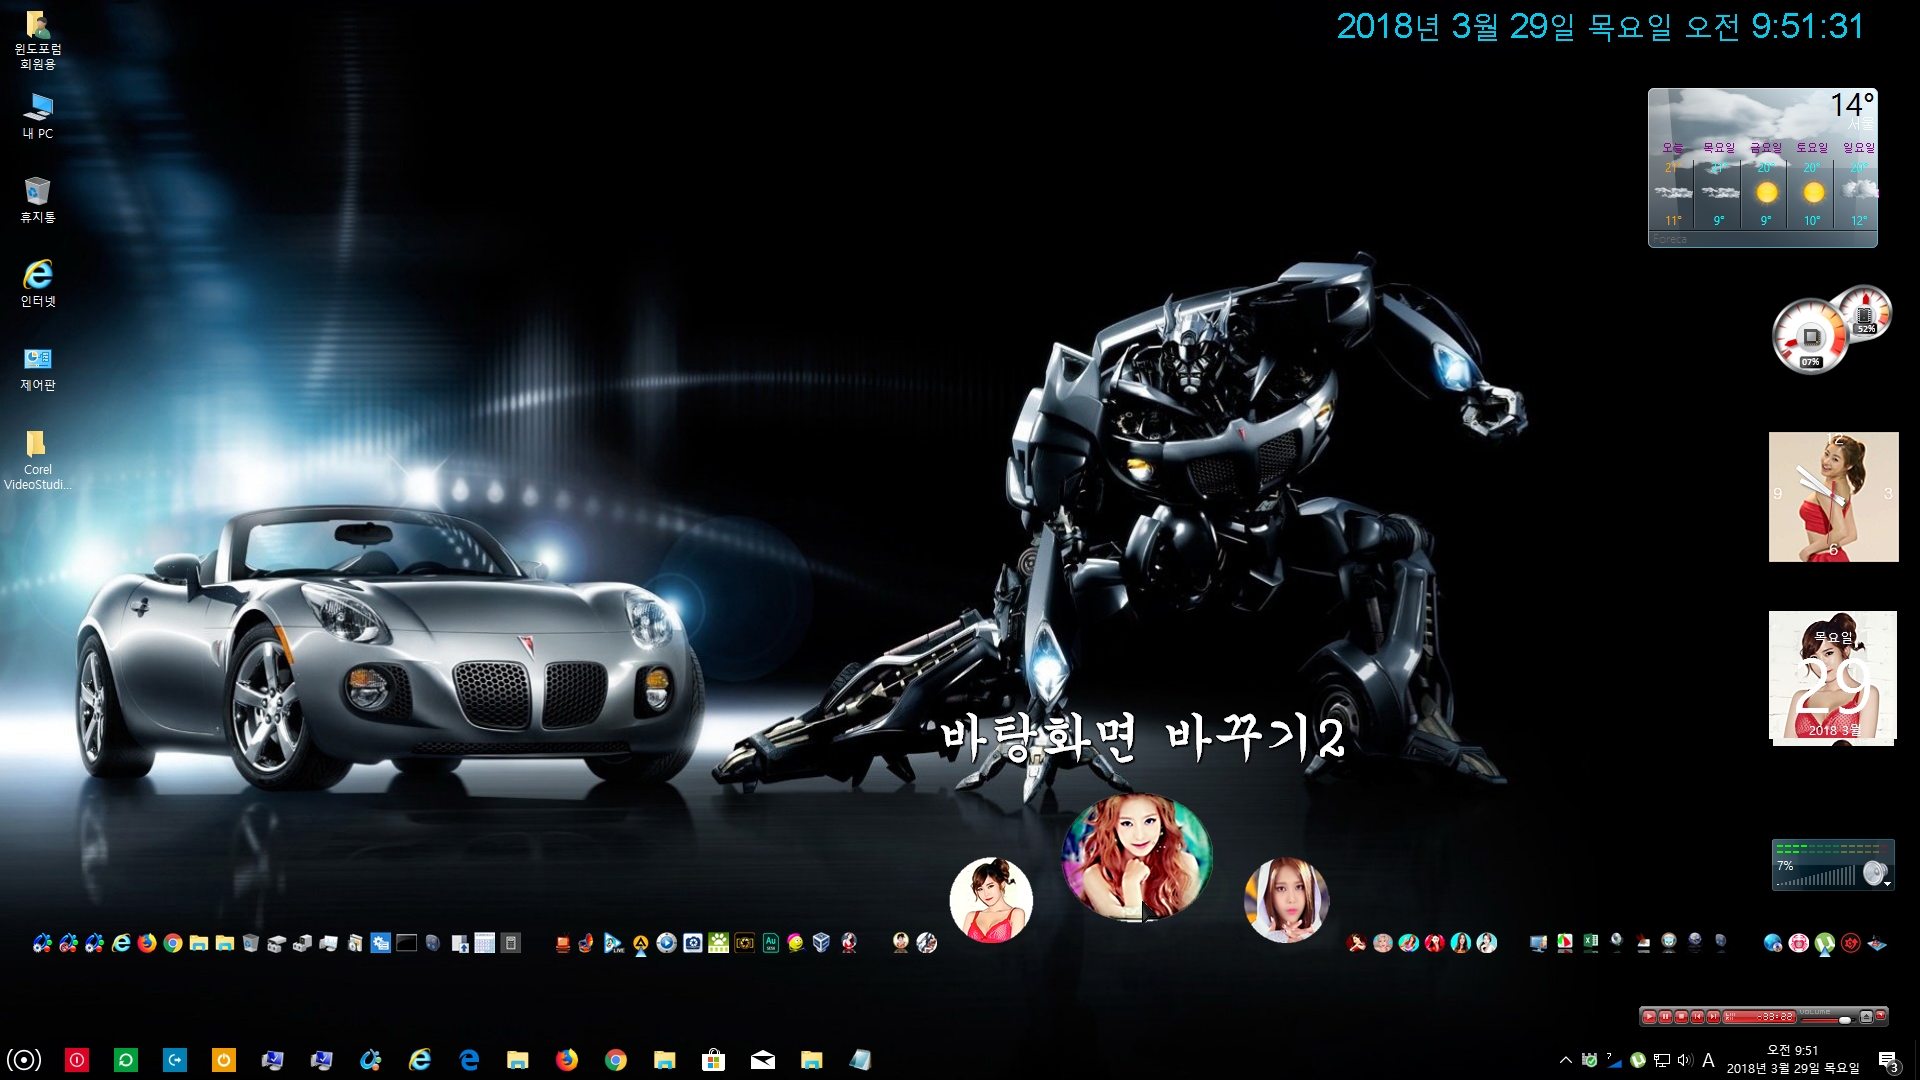
Task: Click the uTorrent system tray icon
Action: (x=1638, y=1060)
